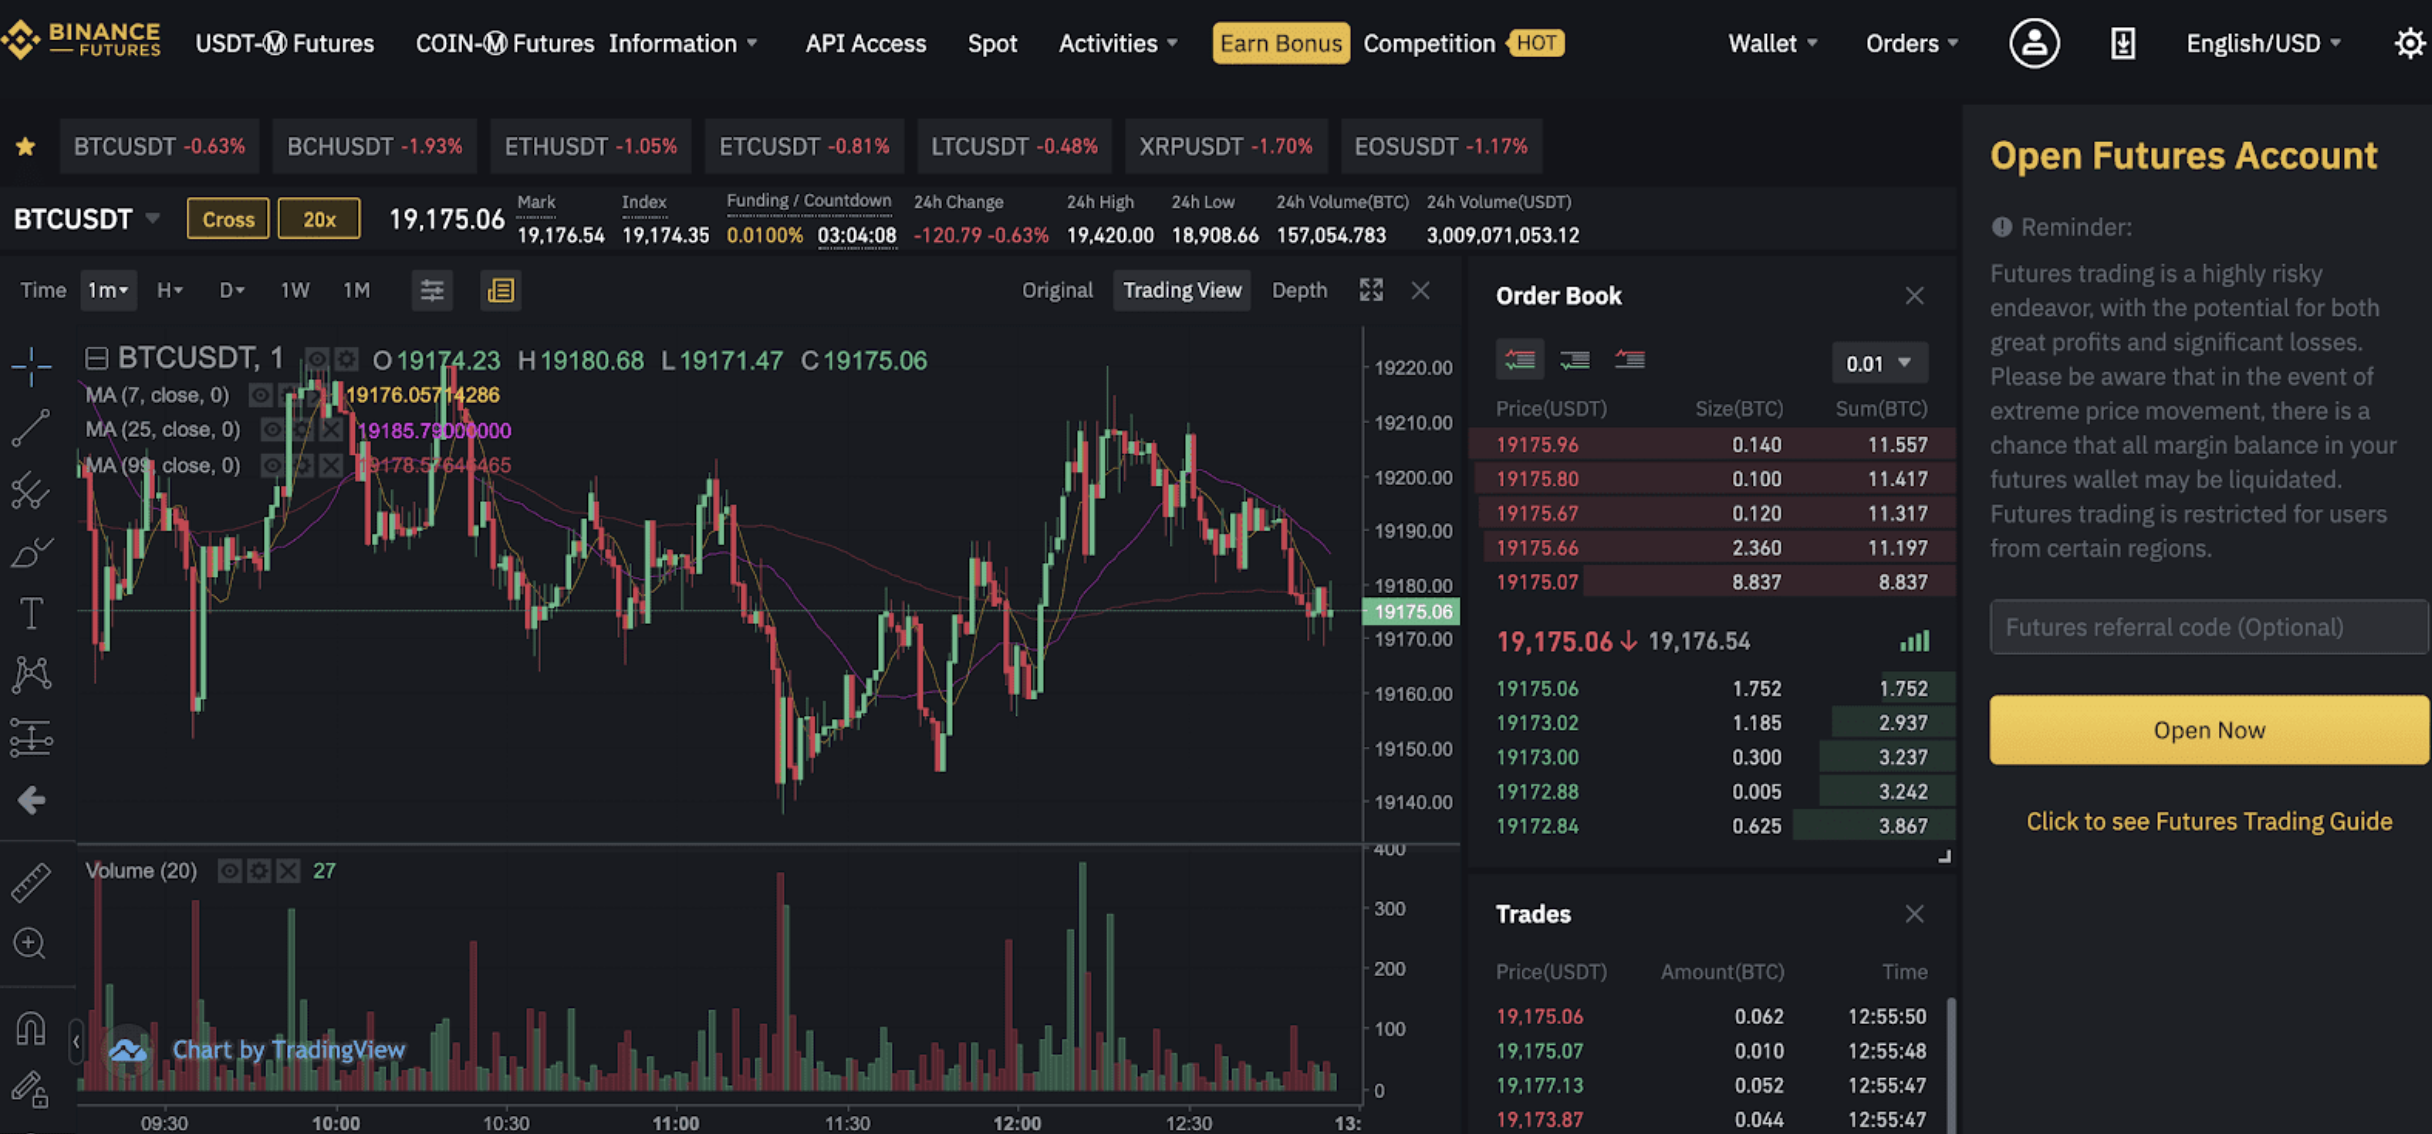This screenshot has height=1134, width=2432.
Task: Hide the MA 7 indicator eye icon
Action: 260,396
